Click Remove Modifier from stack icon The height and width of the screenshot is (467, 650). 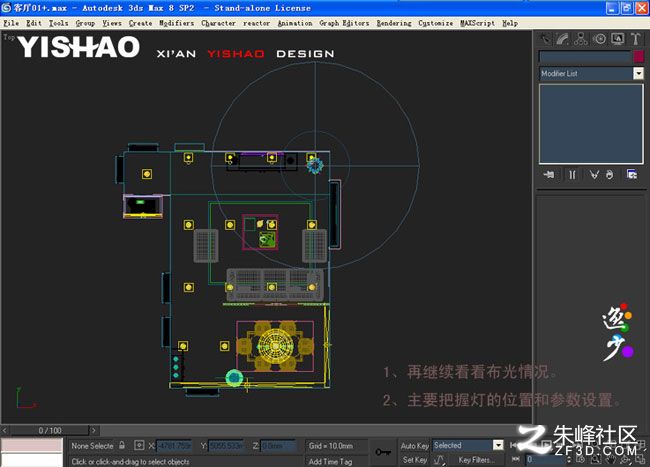[609, 174]
